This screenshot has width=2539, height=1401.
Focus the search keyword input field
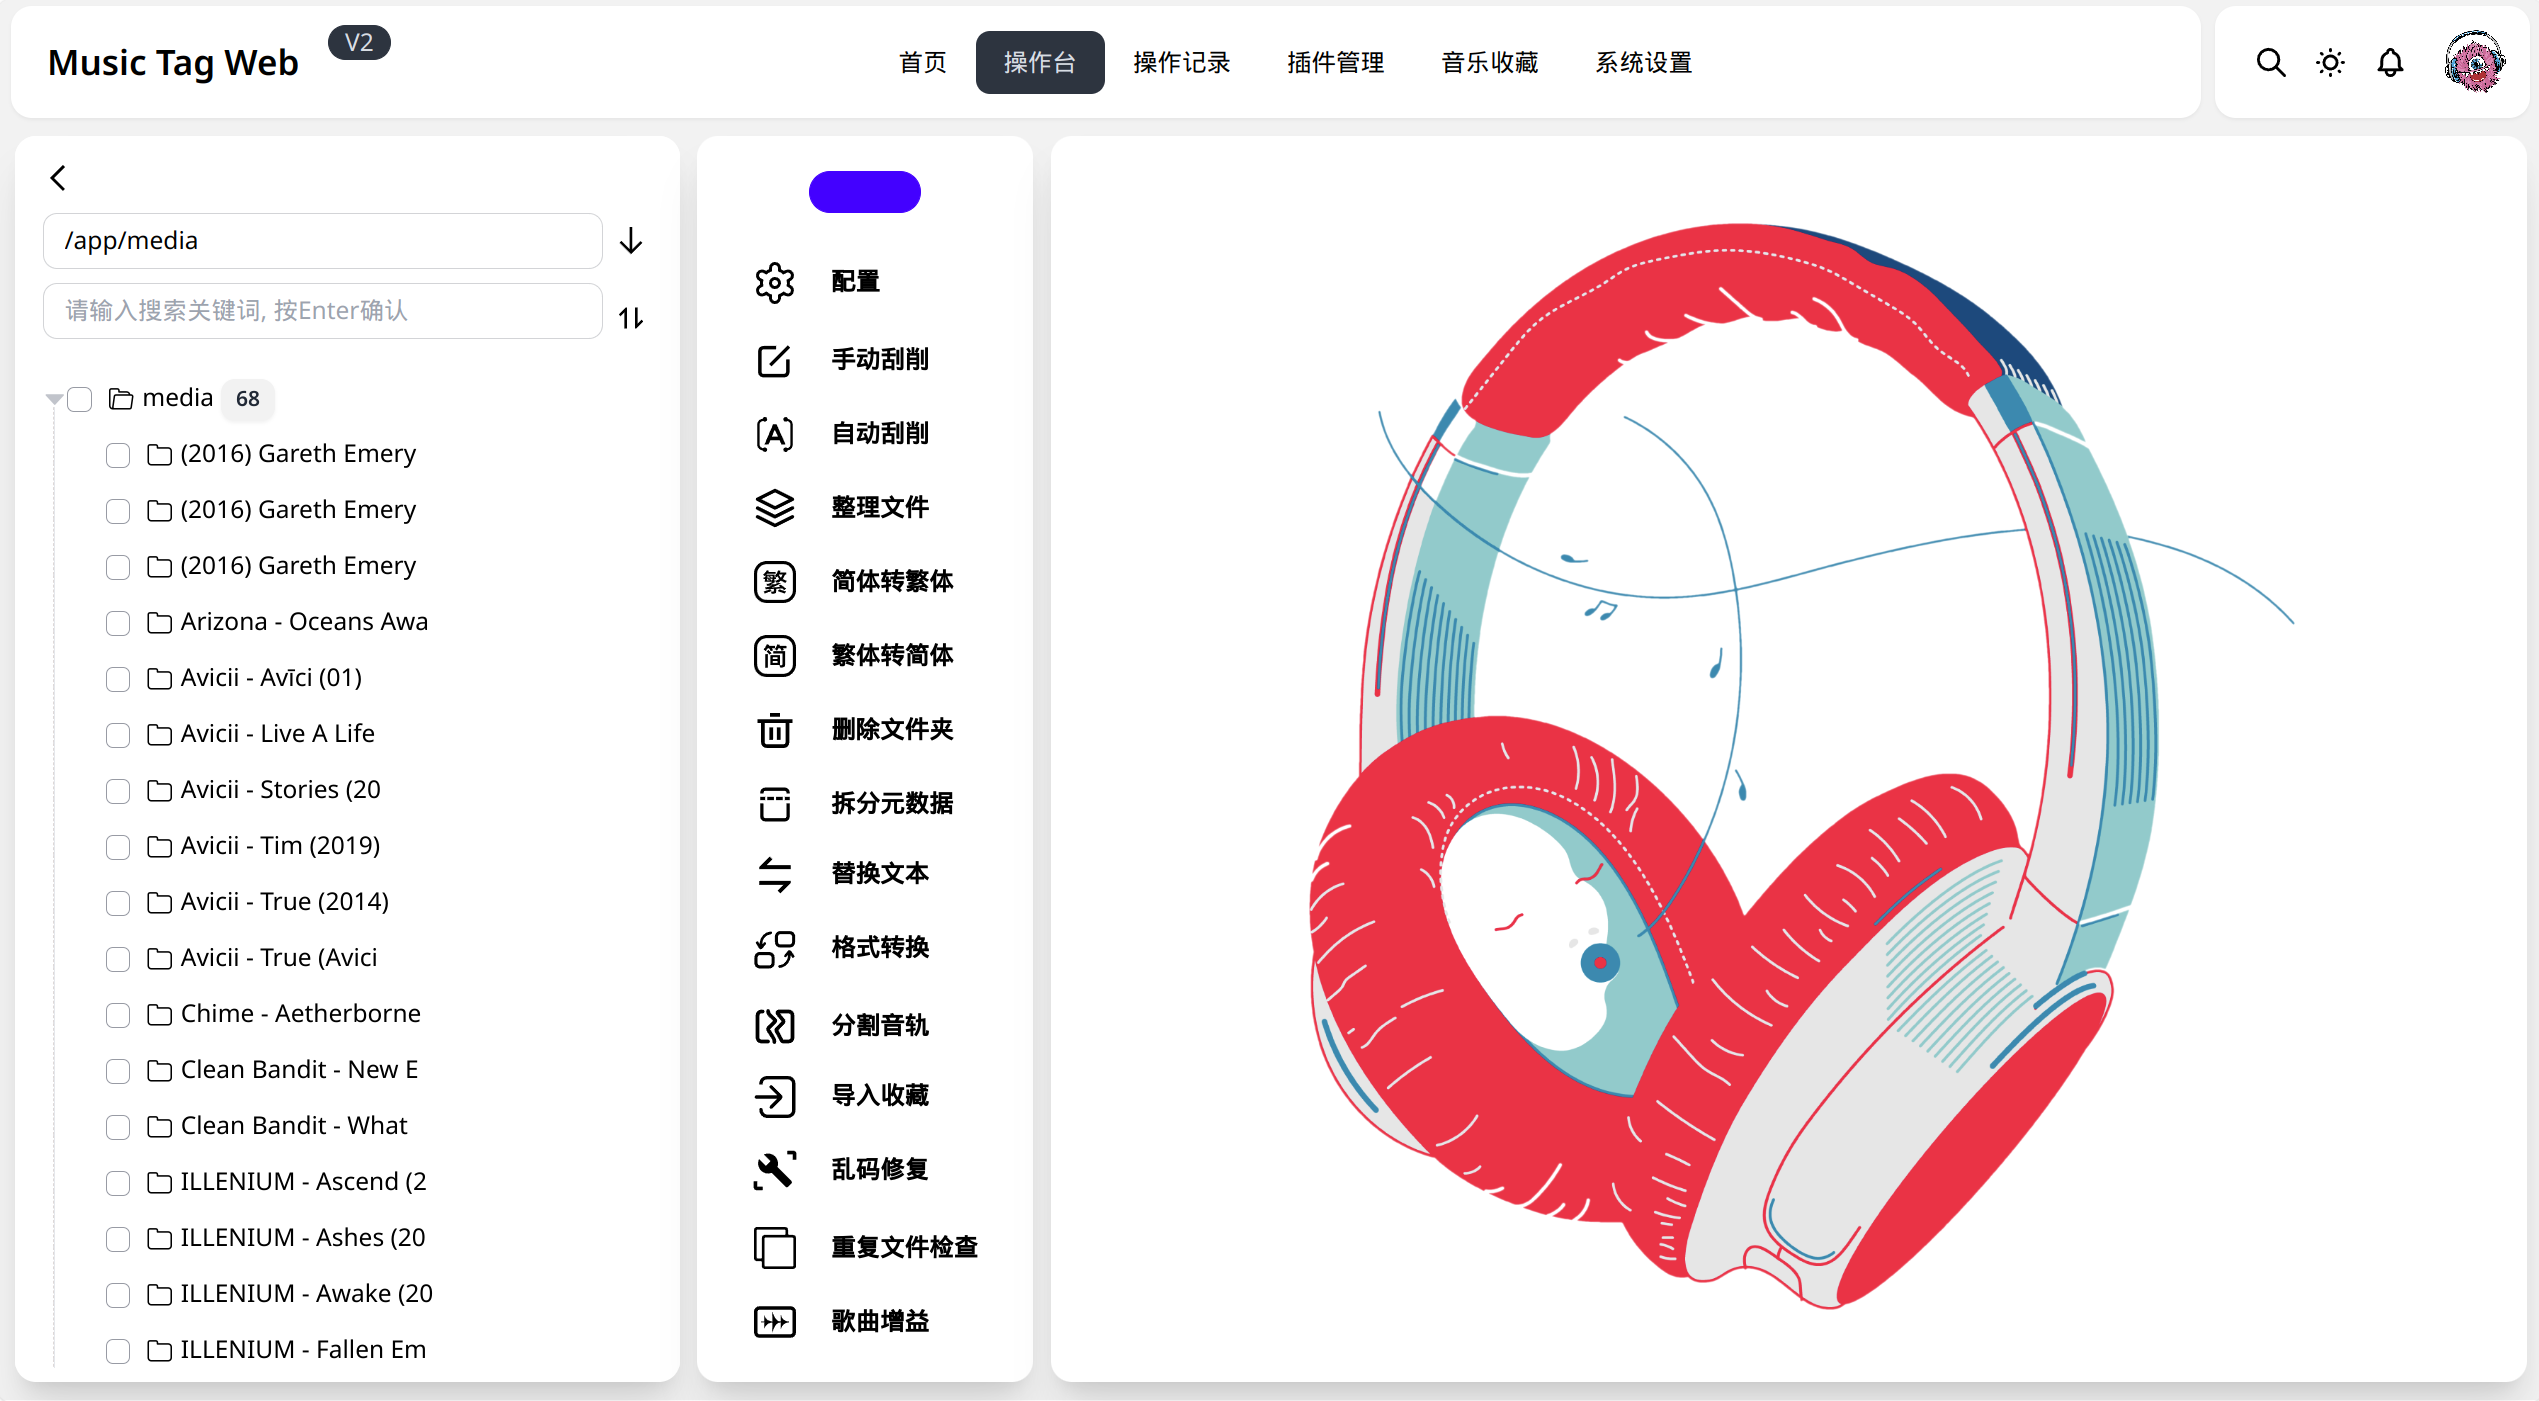coord(322,311)
